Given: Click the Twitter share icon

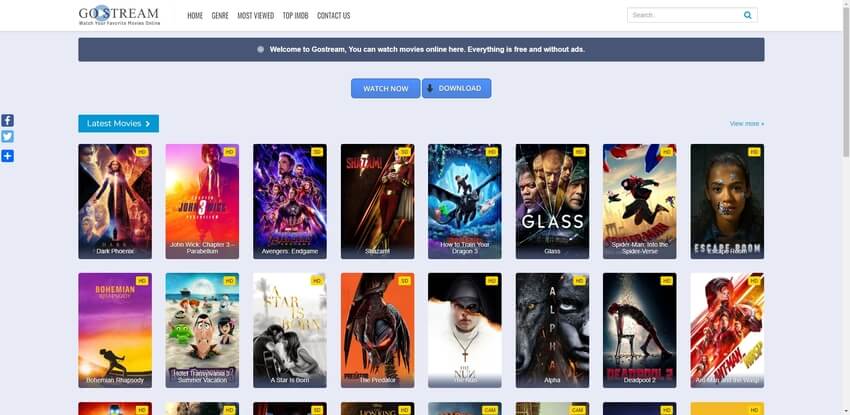Looking at the screenshot, I should 7,137.
